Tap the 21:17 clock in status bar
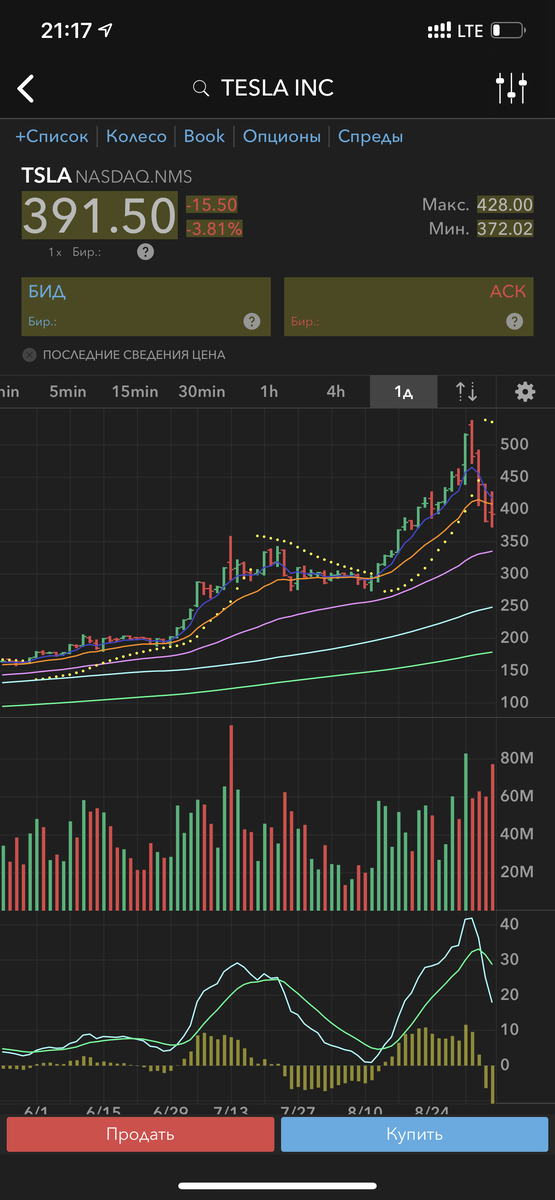 click(66, 31)
